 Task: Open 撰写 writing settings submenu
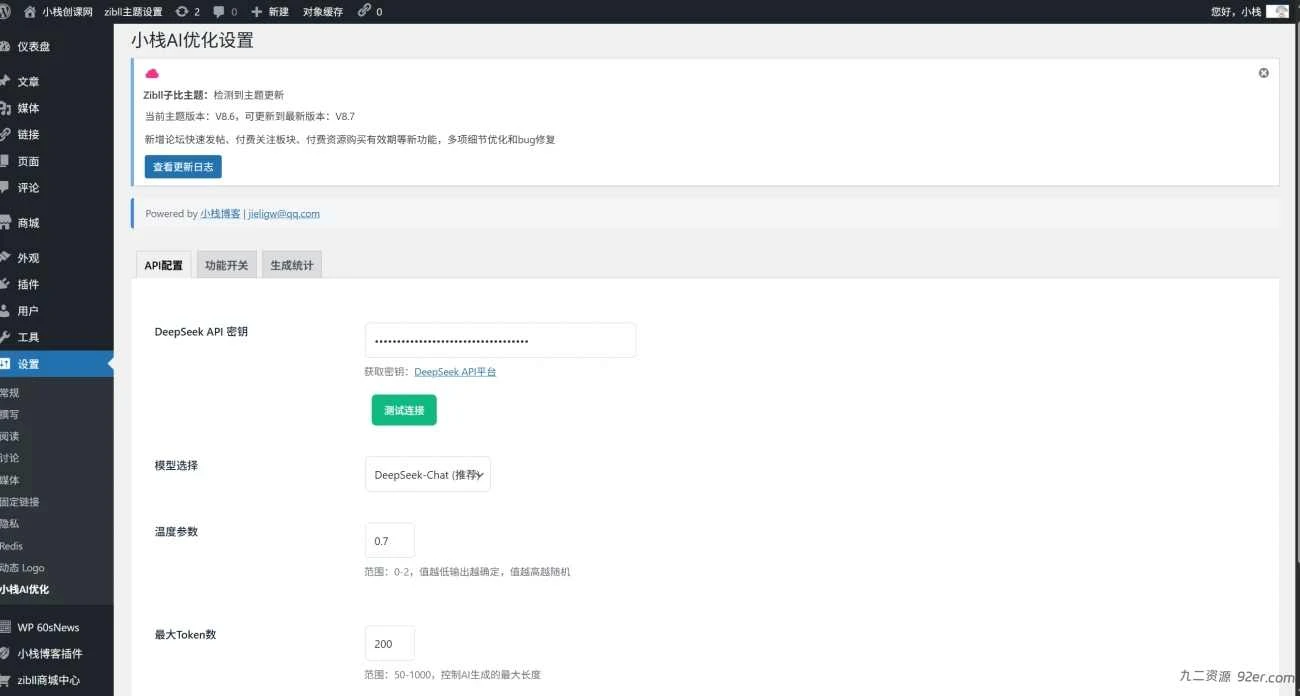coord(10,415)
